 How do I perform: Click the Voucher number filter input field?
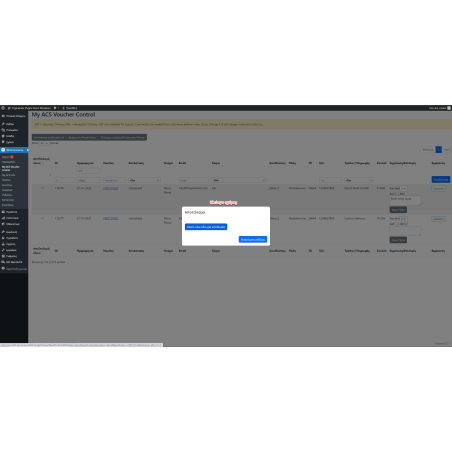point(114,180)
